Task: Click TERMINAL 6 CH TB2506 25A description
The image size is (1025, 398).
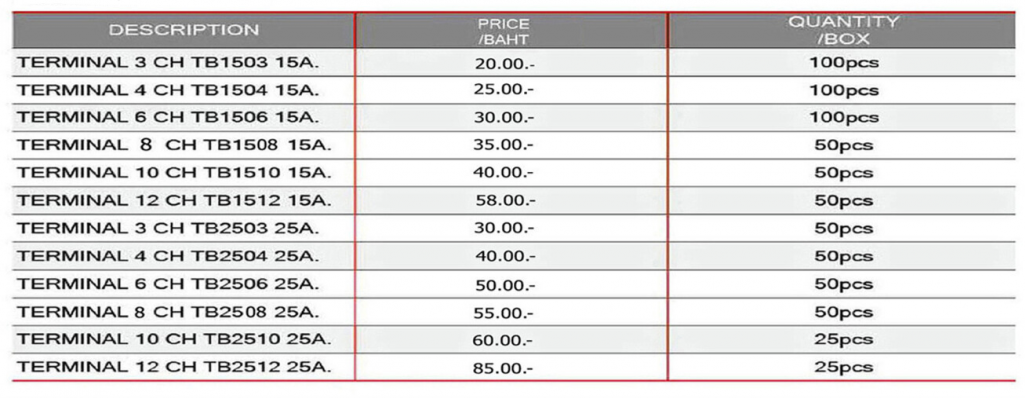Action: 168,284
